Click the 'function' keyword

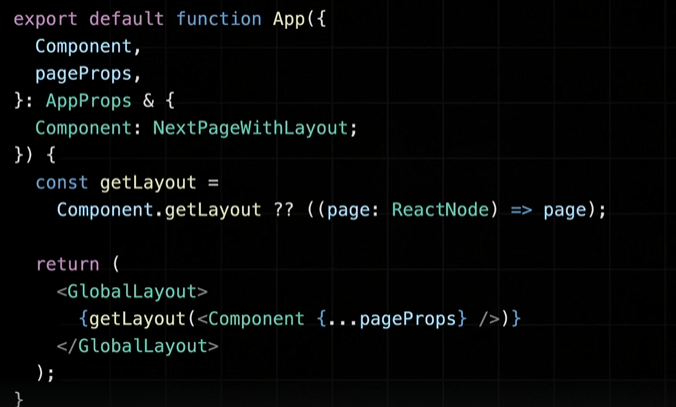[x=219, y=19]
